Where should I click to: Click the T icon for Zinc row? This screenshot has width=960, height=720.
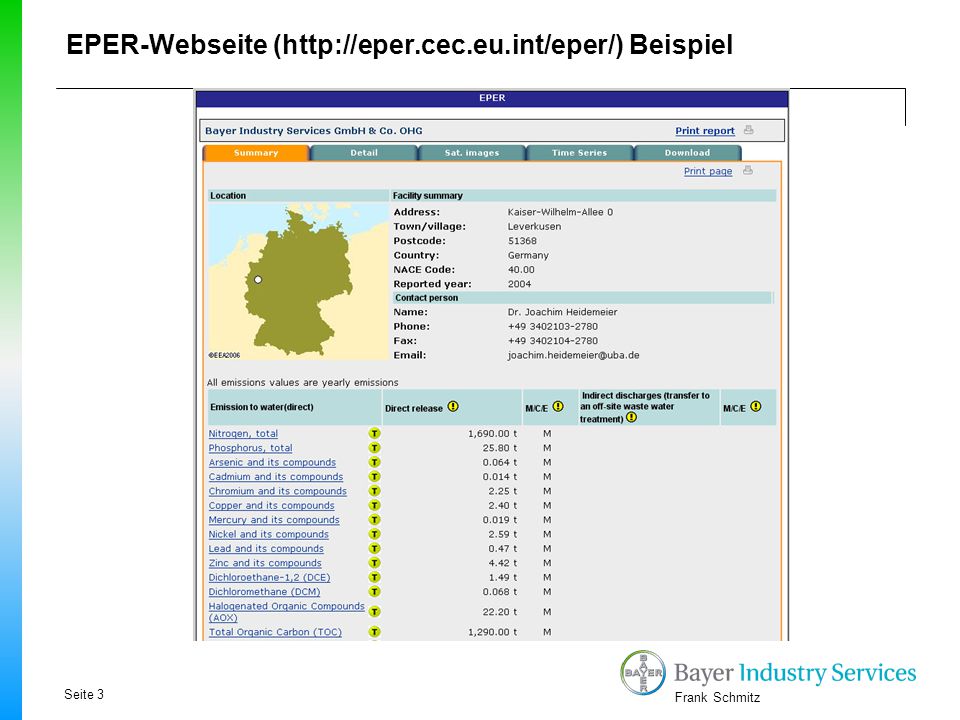[x=374, y=563]
